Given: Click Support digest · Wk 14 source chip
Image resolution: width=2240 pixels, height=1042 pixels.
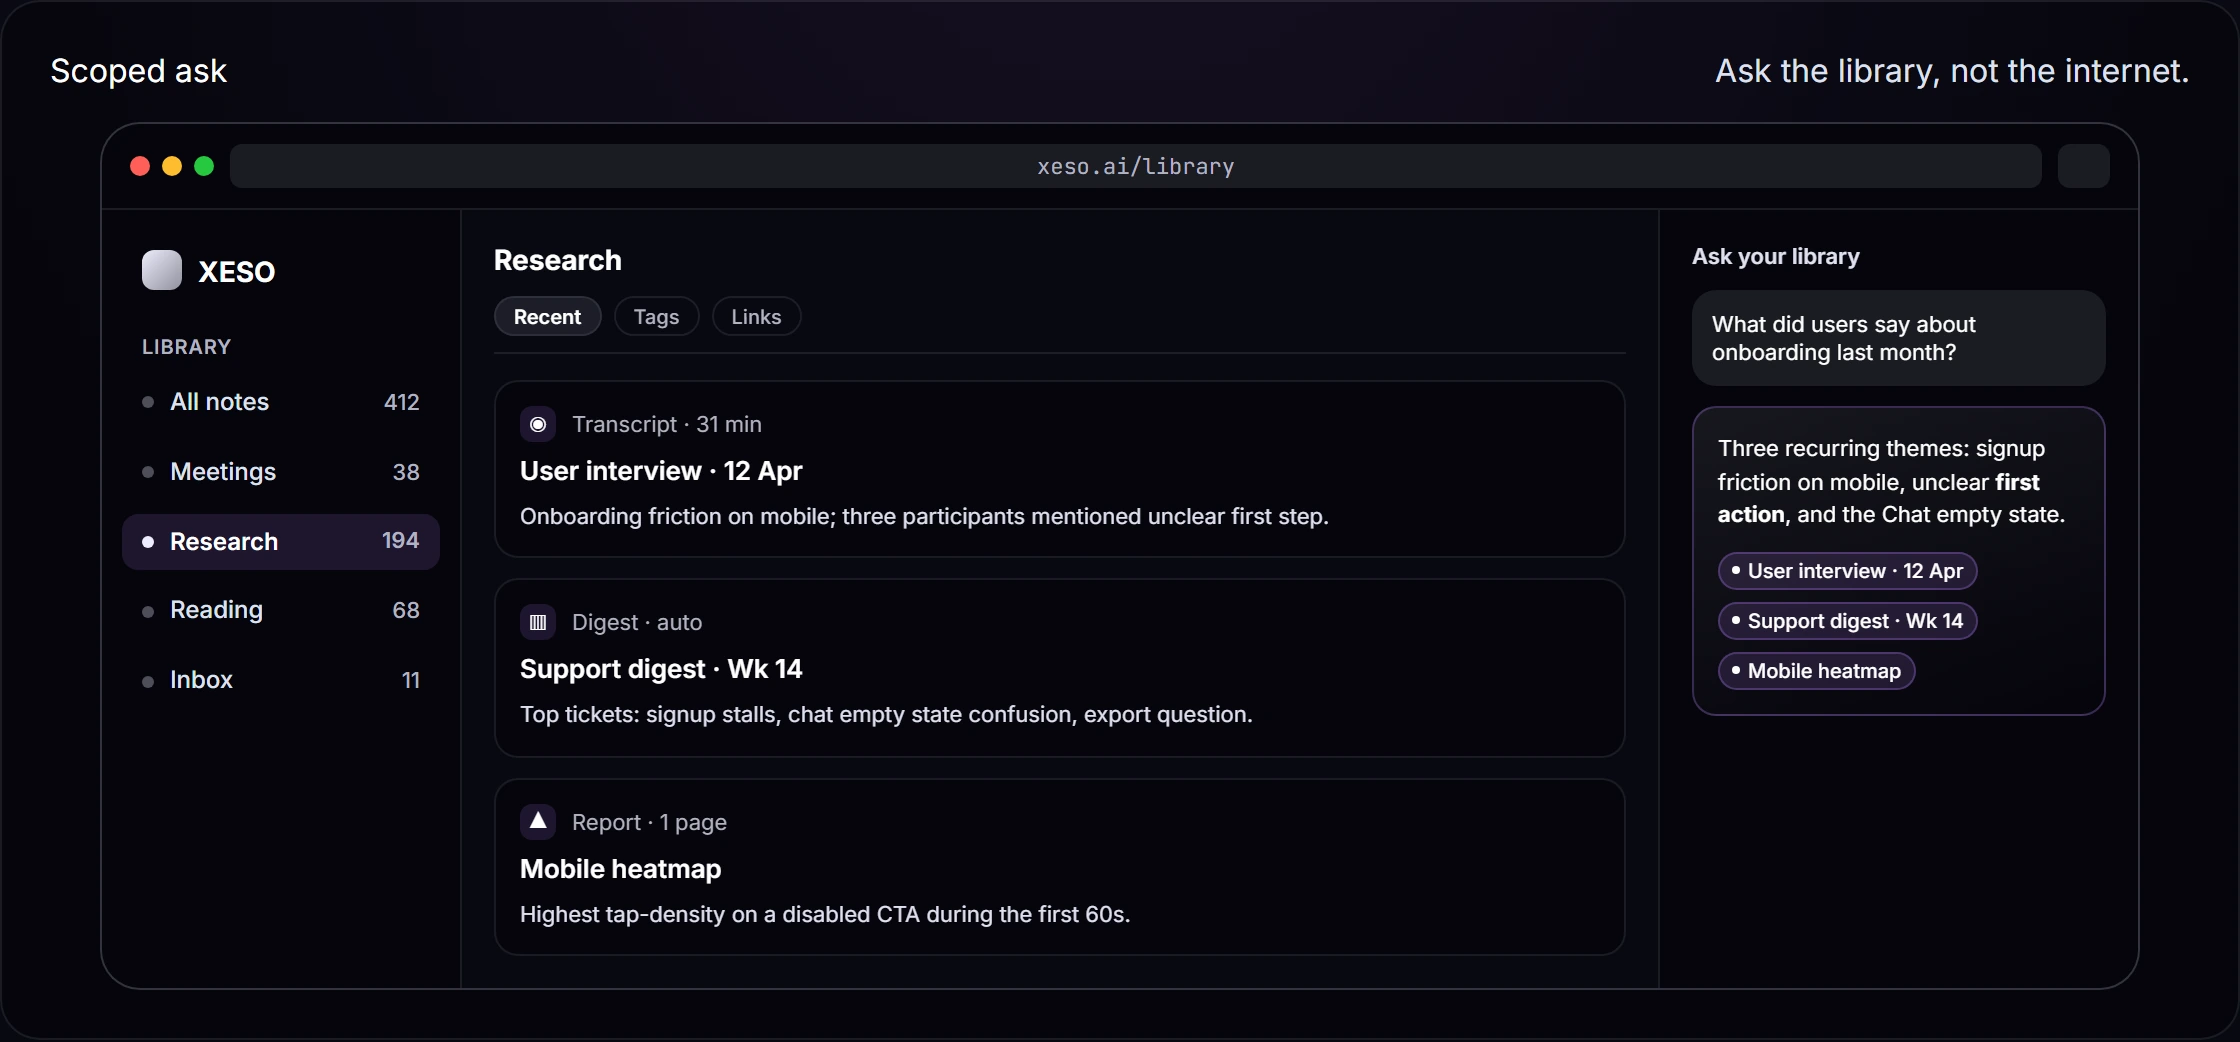Looking at the screenshot, I should coord(1848,621).
